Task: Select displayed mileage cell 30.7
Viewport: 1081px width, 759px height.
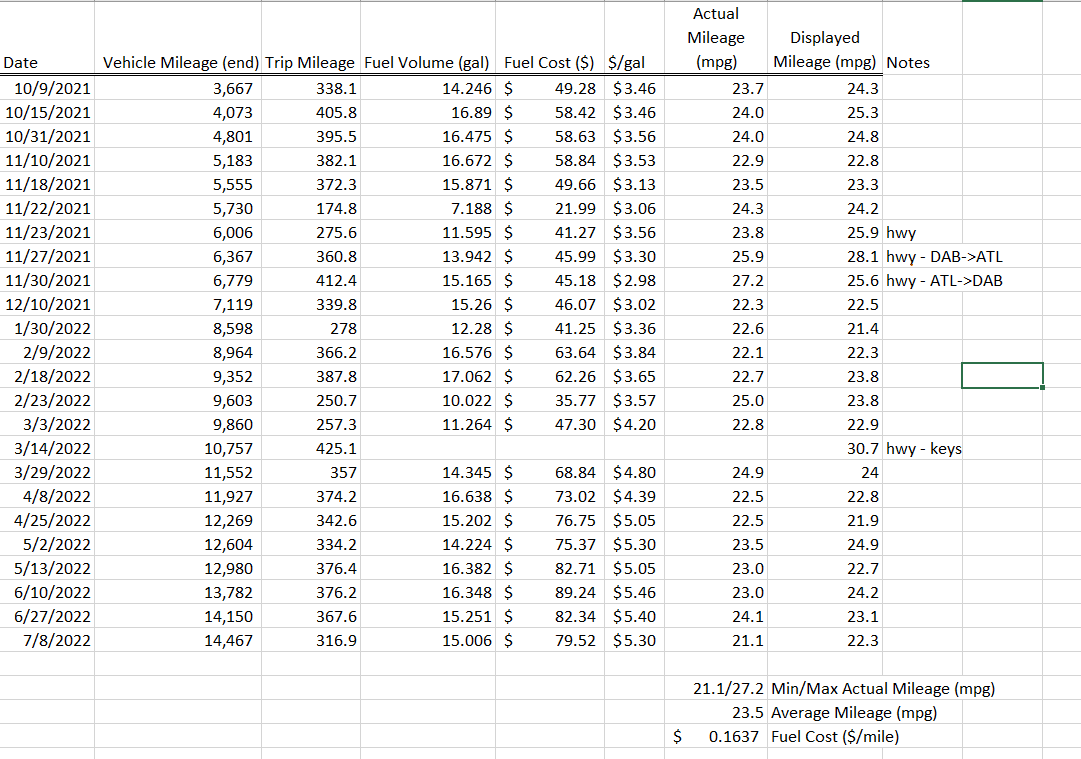Action: 825,448
